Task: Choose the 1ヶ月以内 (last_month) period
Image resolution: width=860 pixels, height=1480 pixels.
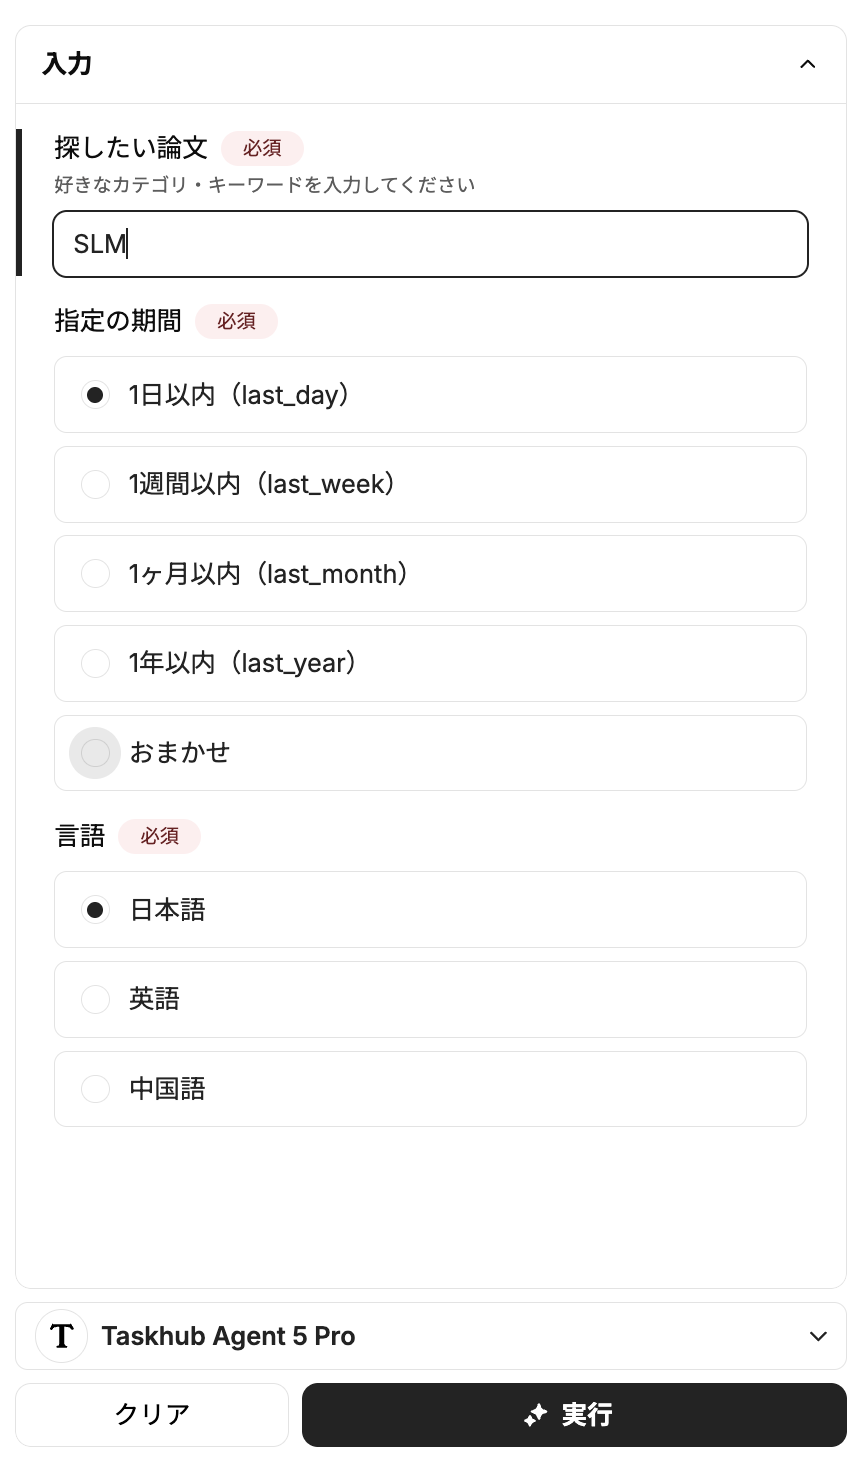Action: coord(95,574)
